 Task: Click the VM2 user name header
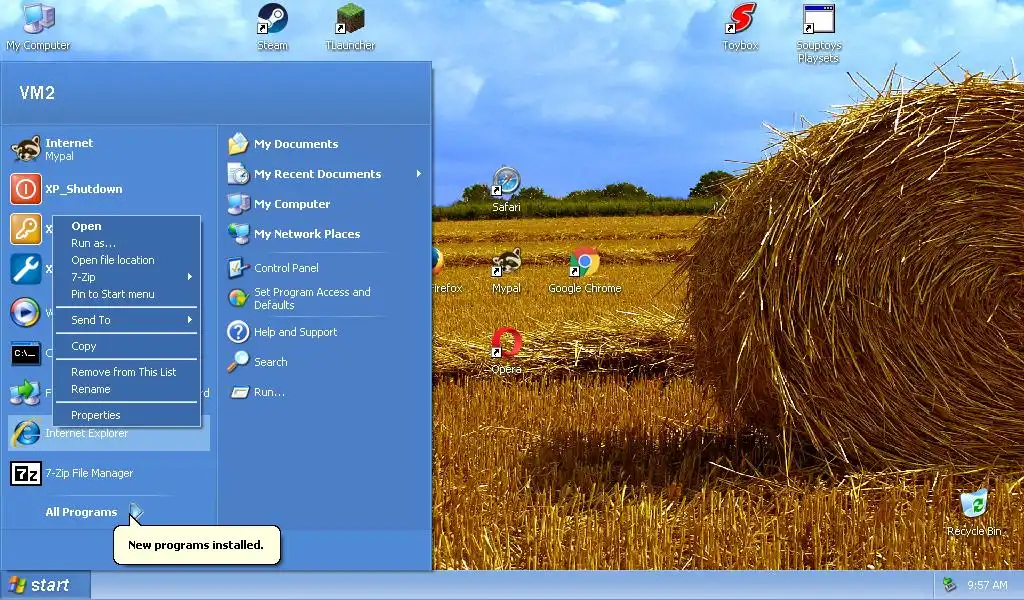pyautogui.click(x=37, y=93)
